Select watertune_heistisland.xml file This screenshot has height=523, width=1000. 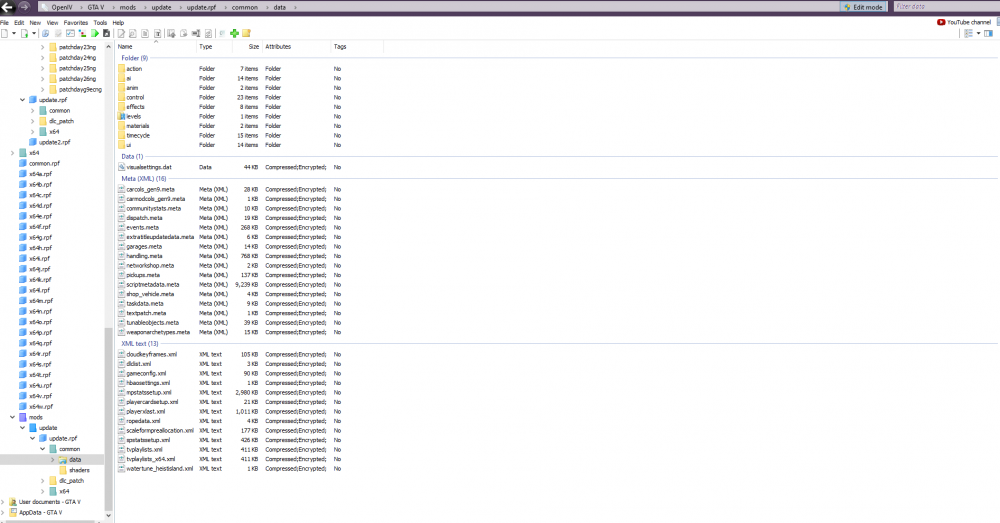tap(159, 468)
